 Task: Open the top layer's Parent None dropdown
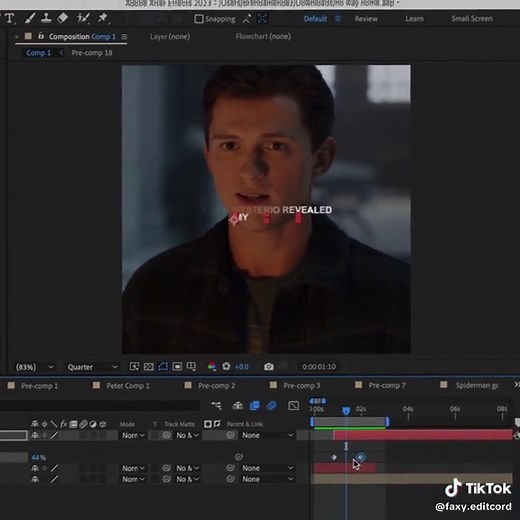(267, 435)
